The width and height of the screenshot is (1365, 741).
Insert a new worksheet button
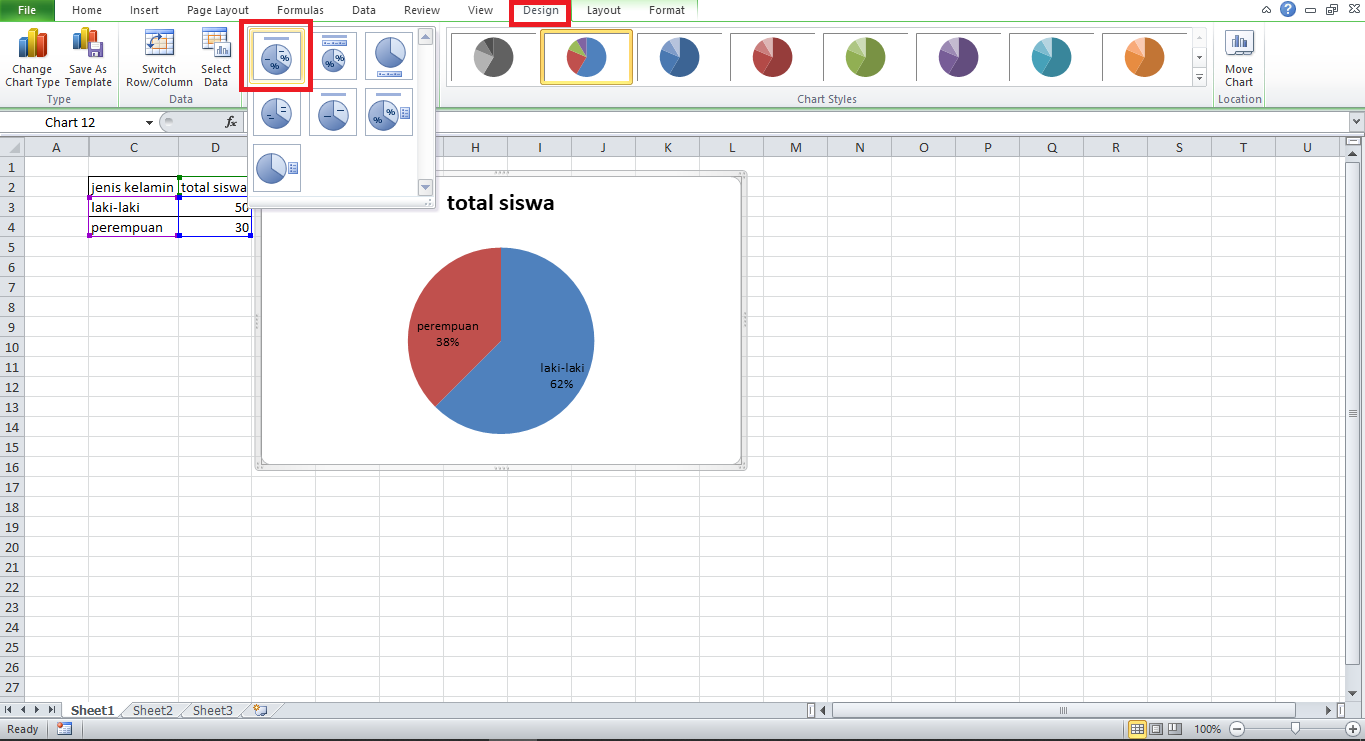pos(258,710)
